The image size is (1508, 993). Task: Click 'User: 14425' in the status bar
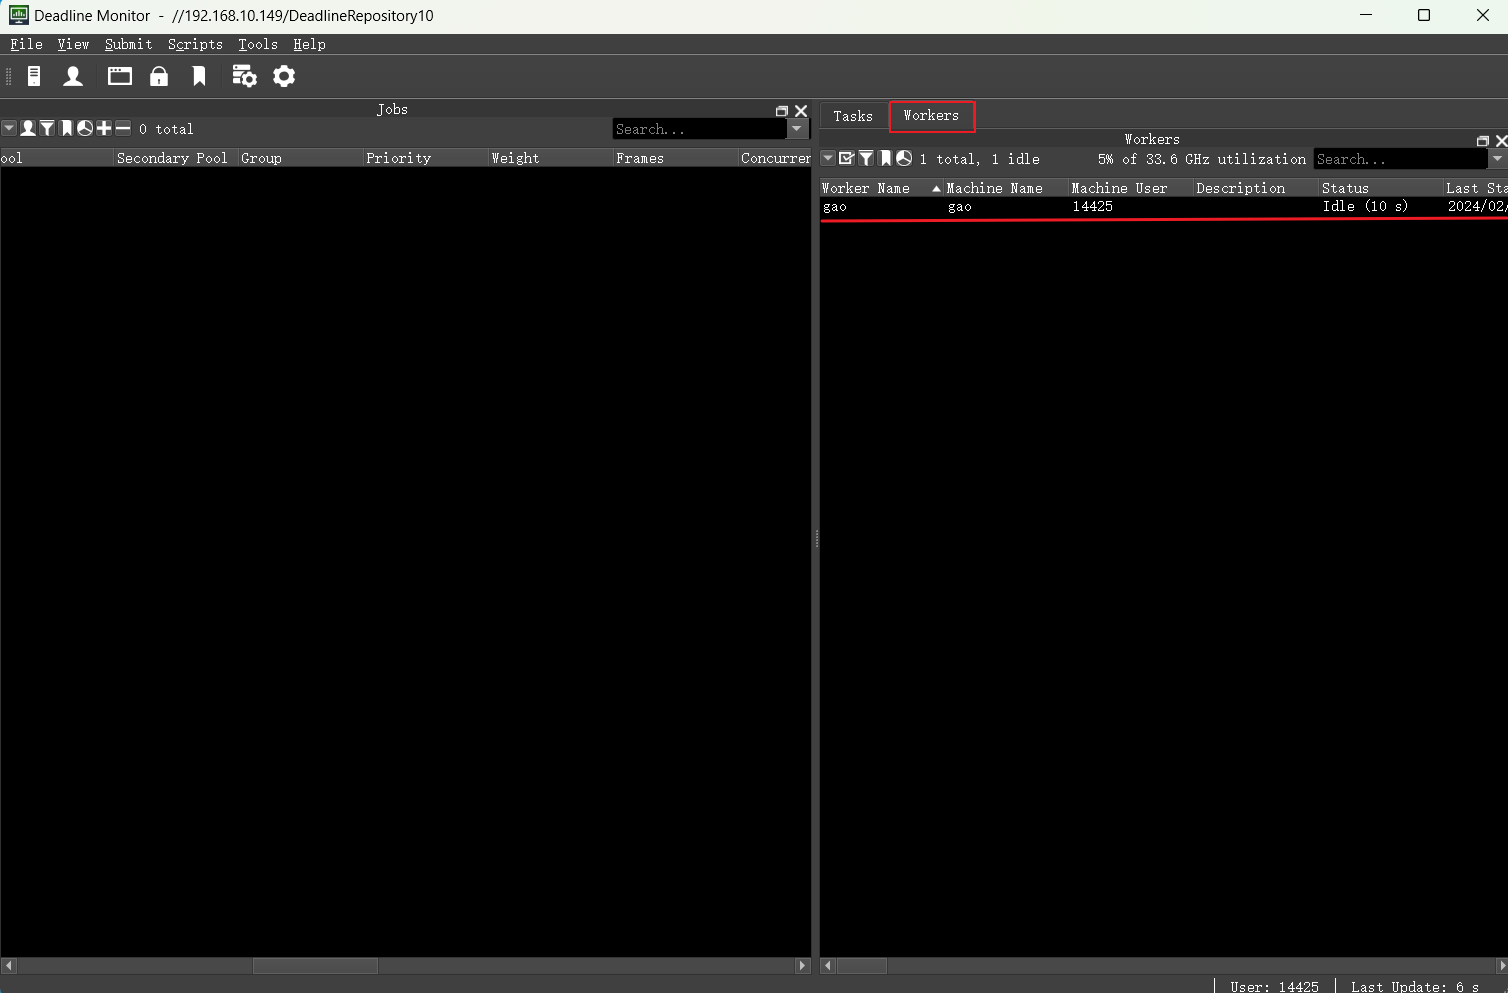coord(1274,987)
